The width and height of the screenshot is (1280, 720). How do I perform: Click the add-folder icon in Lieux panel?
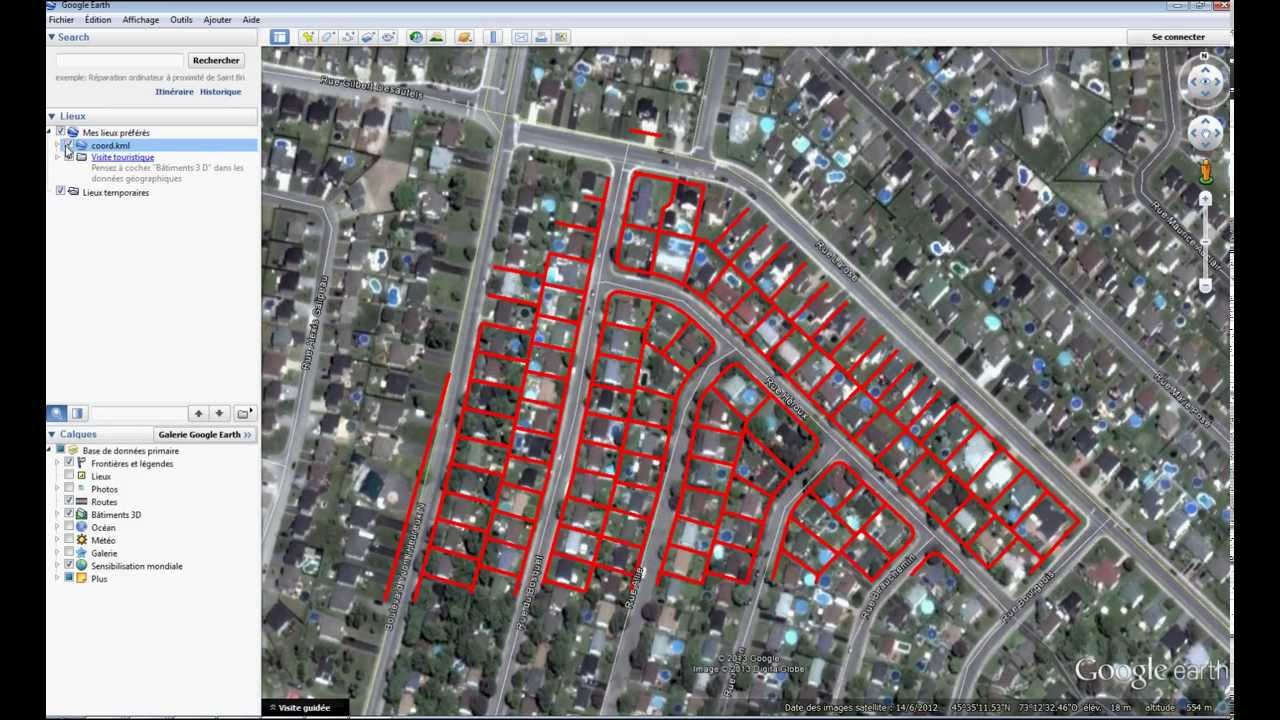tap(244, 413)
